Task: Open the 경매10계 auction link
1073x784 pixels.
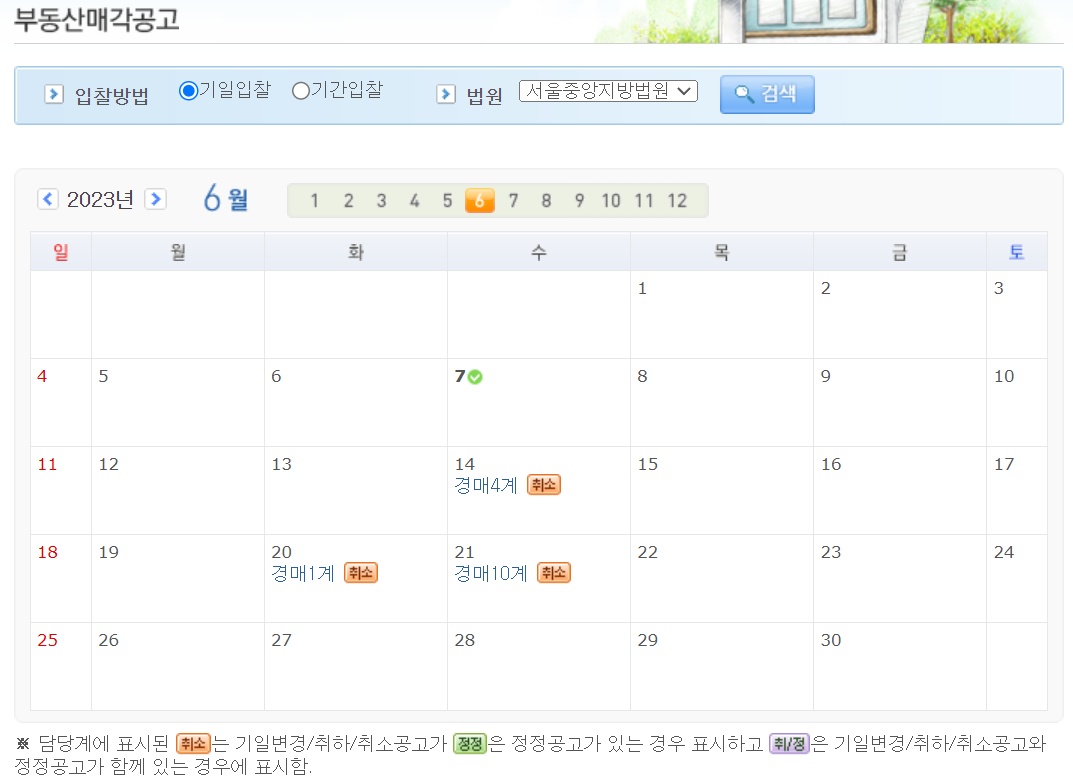Action: (x=489, y=573)
